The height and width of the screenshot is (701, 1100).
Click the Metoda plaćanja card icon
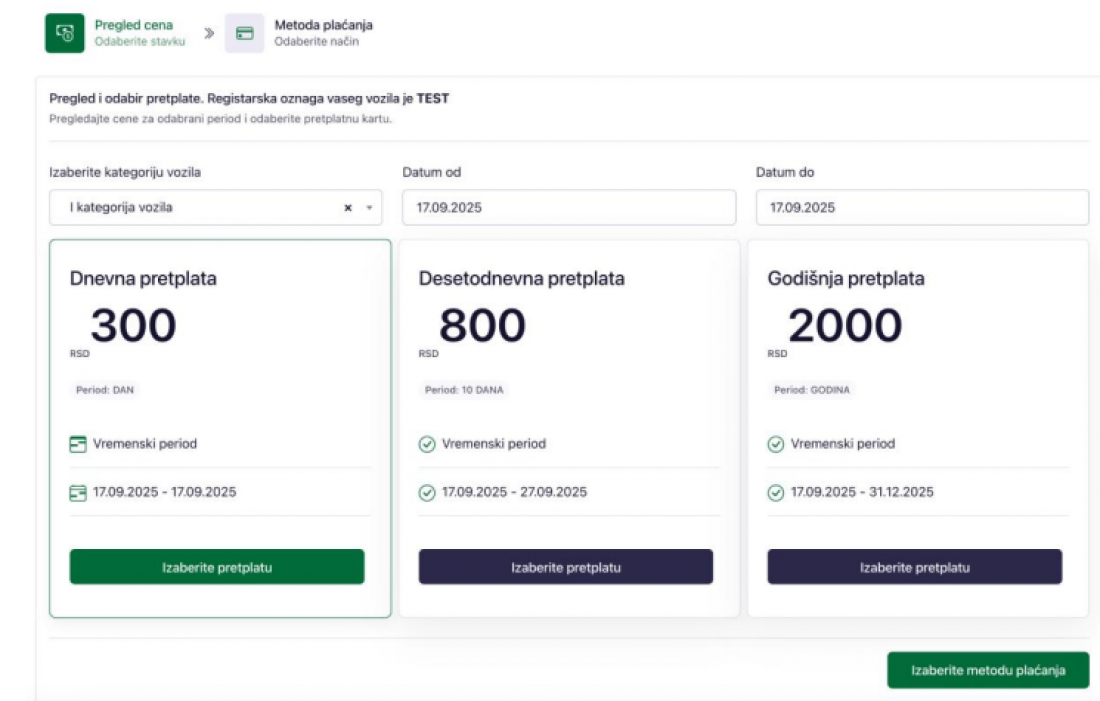coord(244,33)
